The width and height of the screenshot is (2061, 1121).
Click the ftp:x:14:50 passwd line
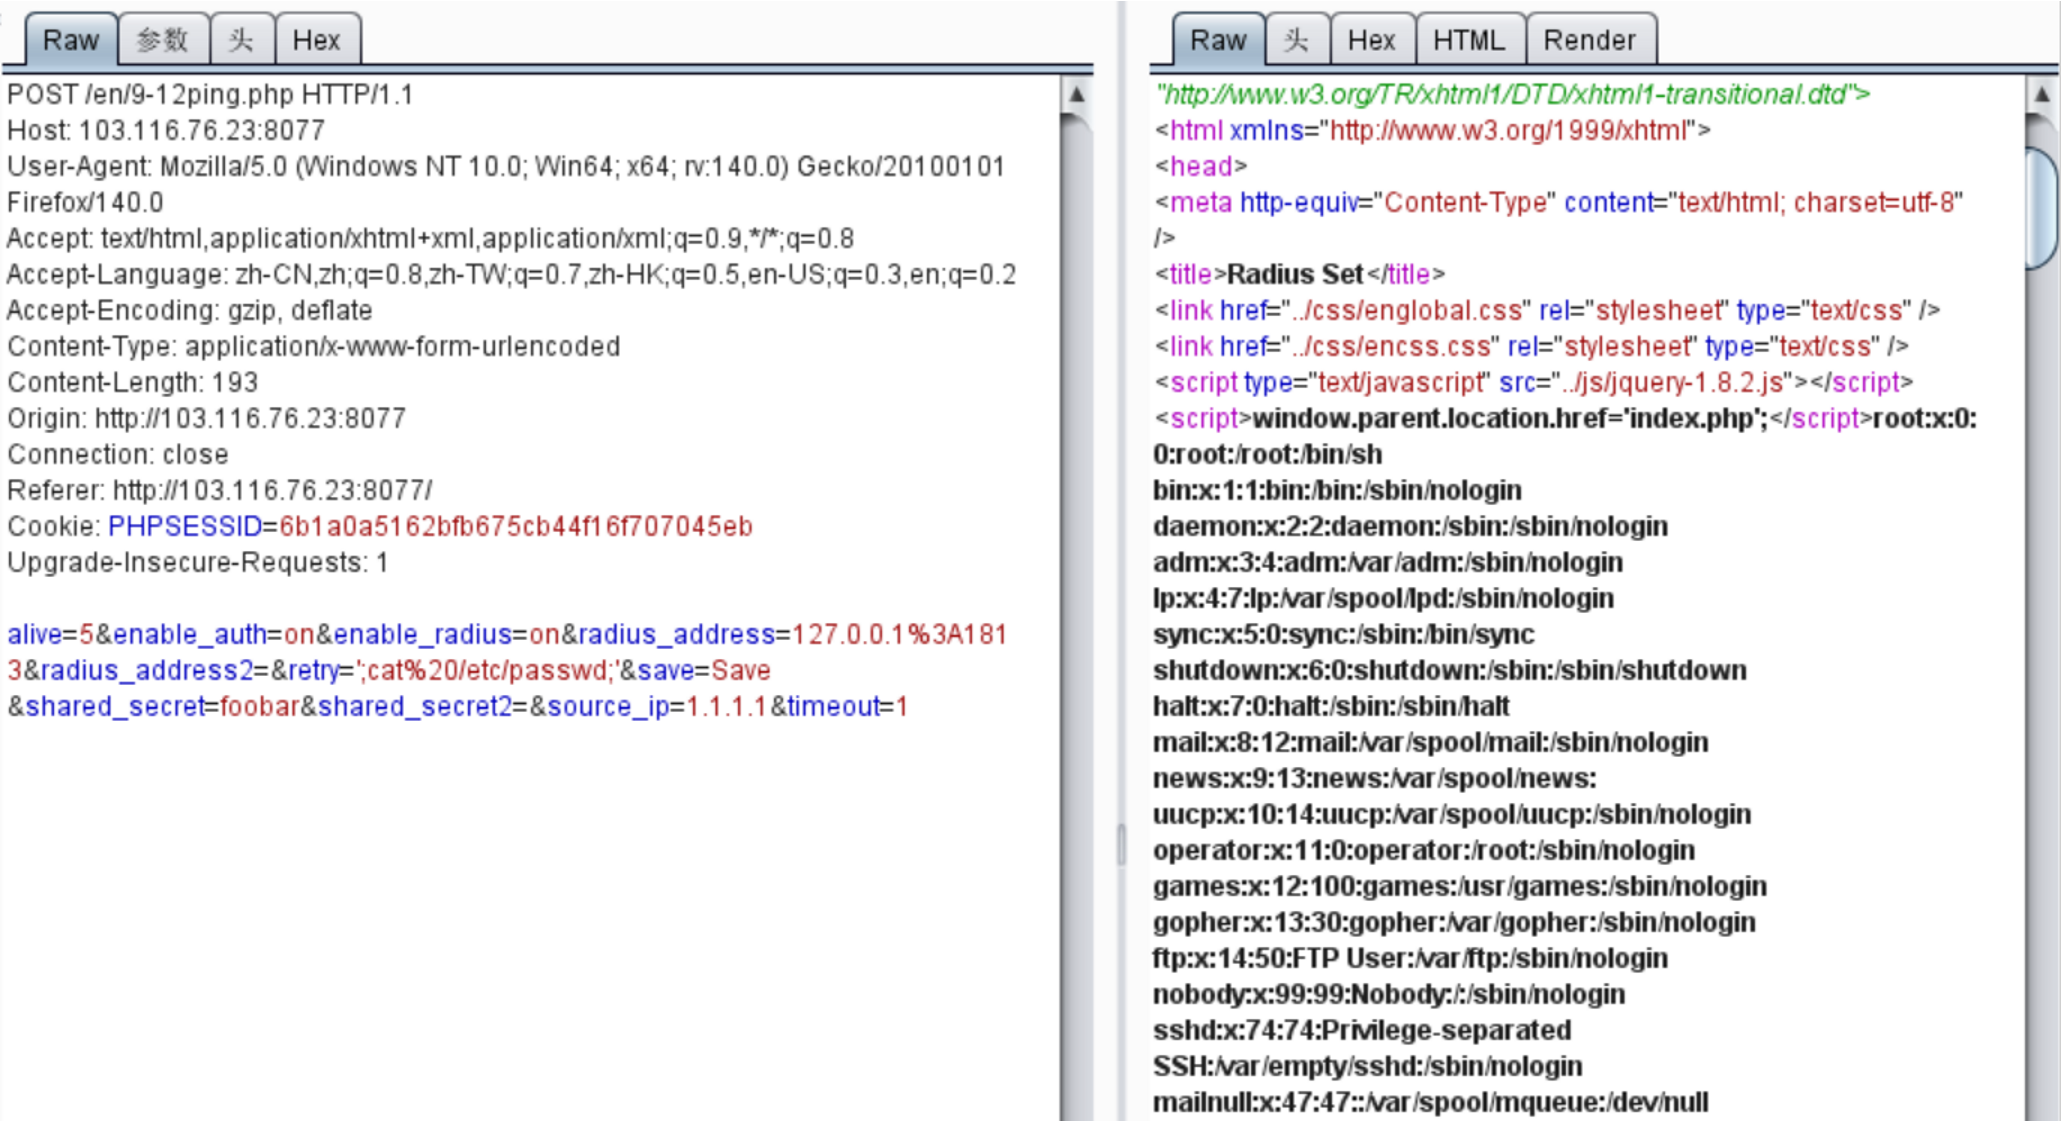[x=1411, y=959]
